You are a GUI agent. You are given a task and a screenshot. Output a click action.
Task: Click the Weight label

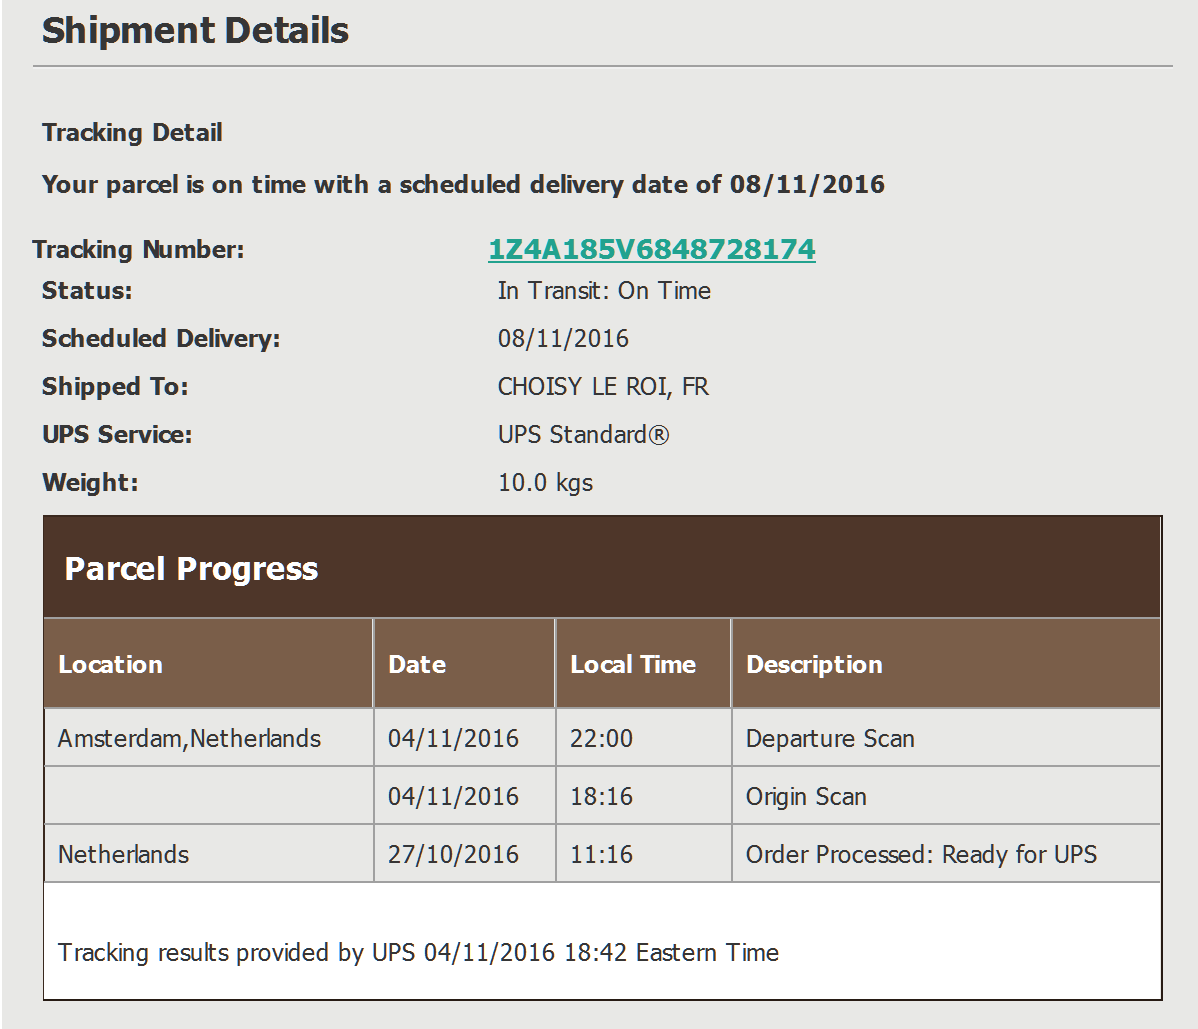click(x=90, y=483)
